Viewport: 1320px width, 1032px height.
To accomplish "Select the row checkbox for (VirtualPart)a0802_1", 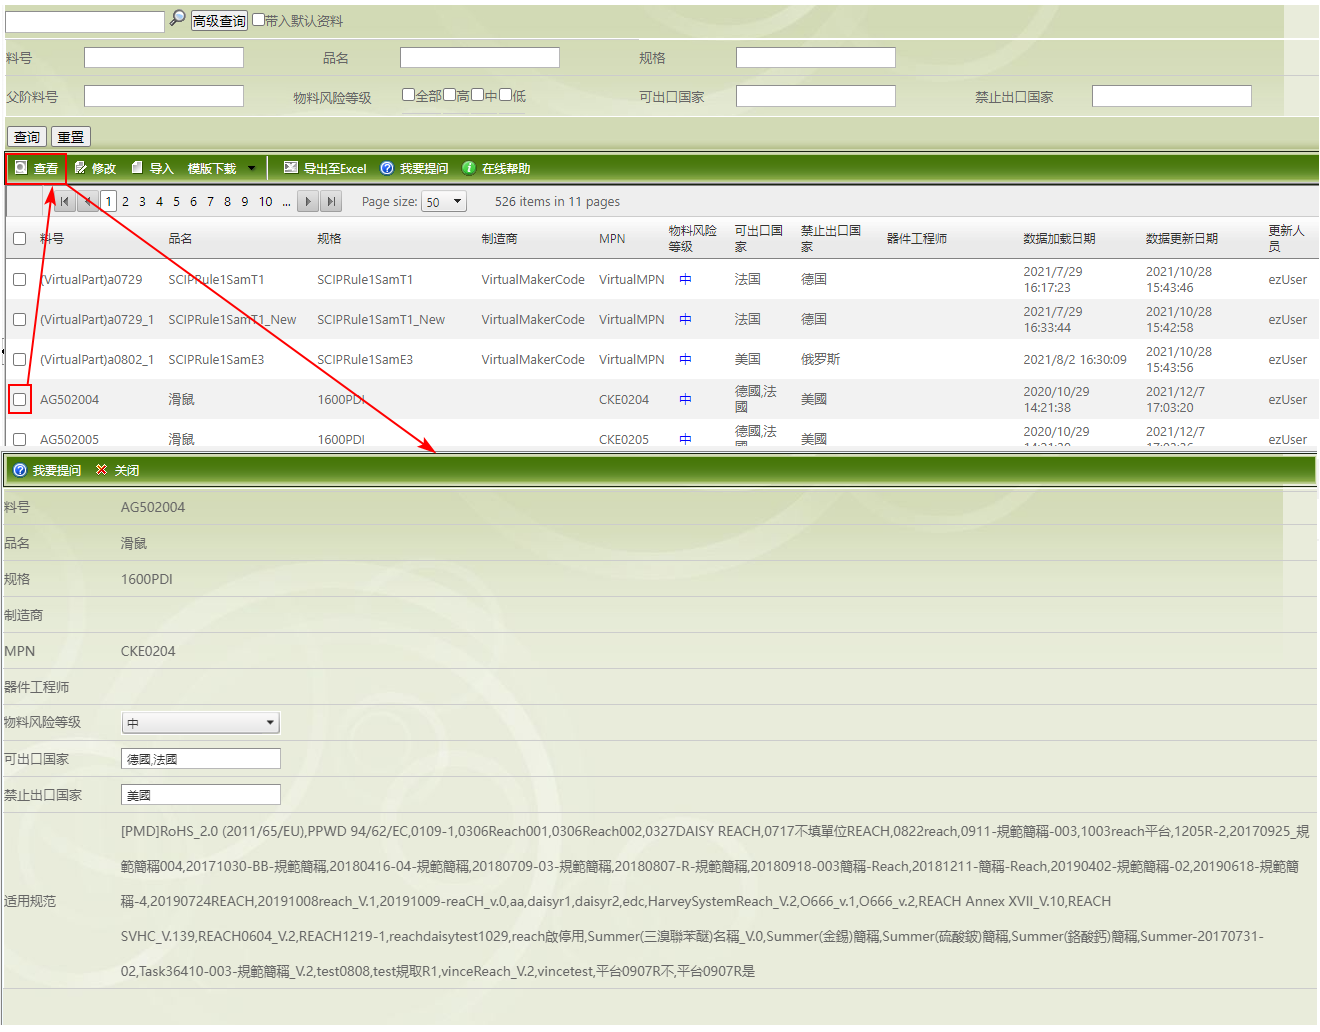I will (19, 359).
